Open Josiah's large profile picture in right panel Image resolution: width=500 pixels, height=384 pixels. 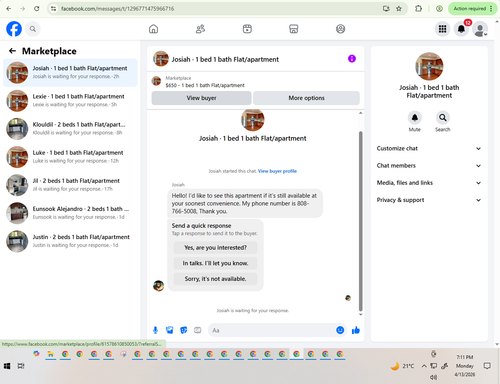429,66
